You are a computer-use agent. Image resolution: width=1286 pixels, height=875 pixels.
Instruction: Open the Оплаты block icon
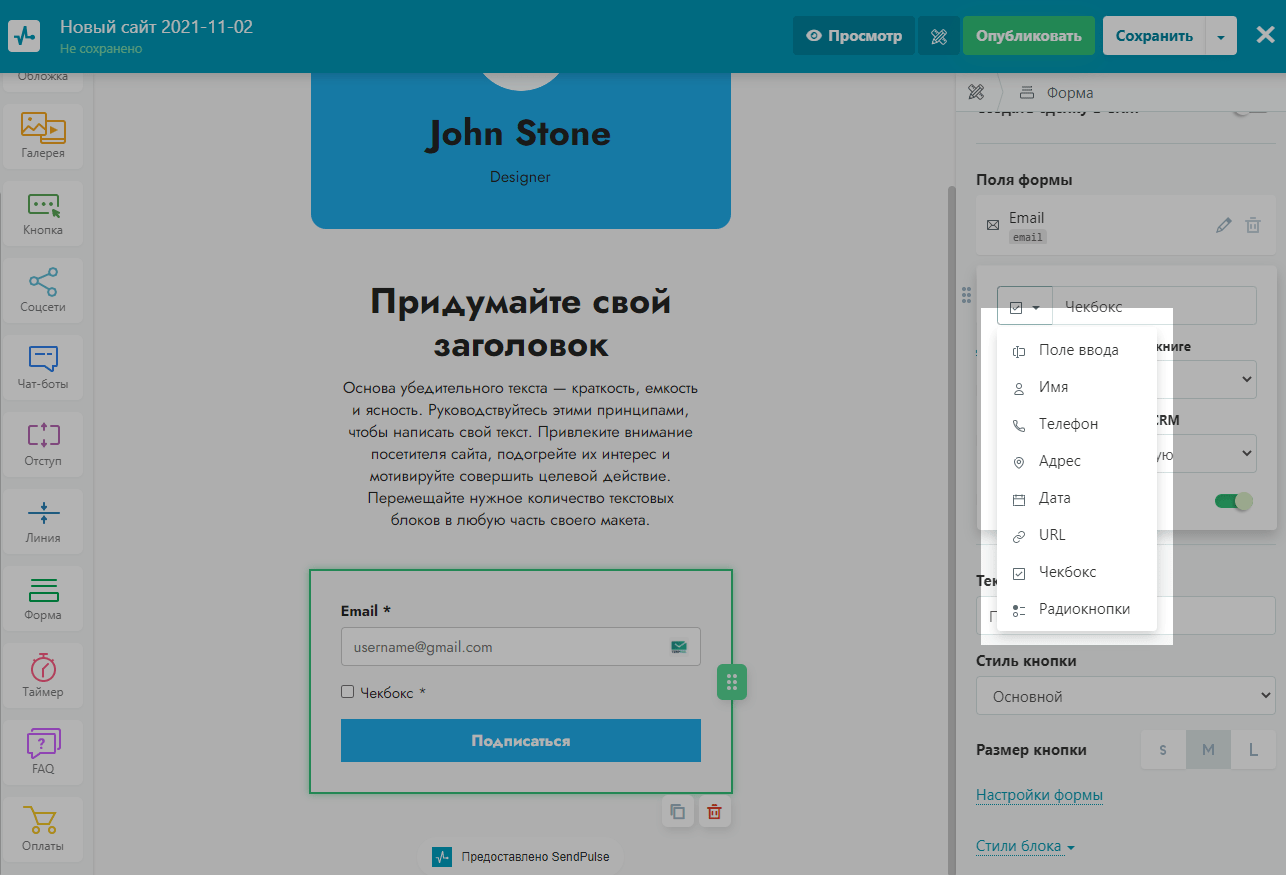pyautogui.click(x=43, y=829)
